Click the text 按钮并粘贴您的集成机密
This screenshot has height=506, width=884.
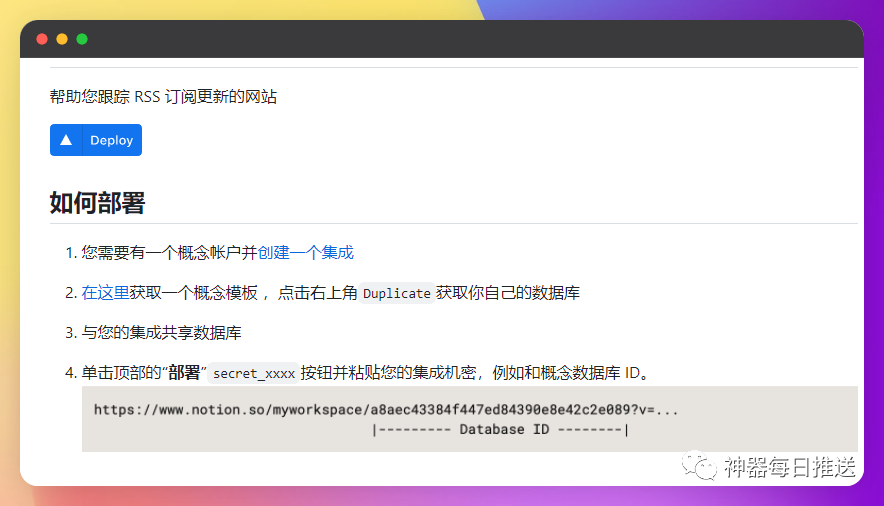[x=388, y=372]
